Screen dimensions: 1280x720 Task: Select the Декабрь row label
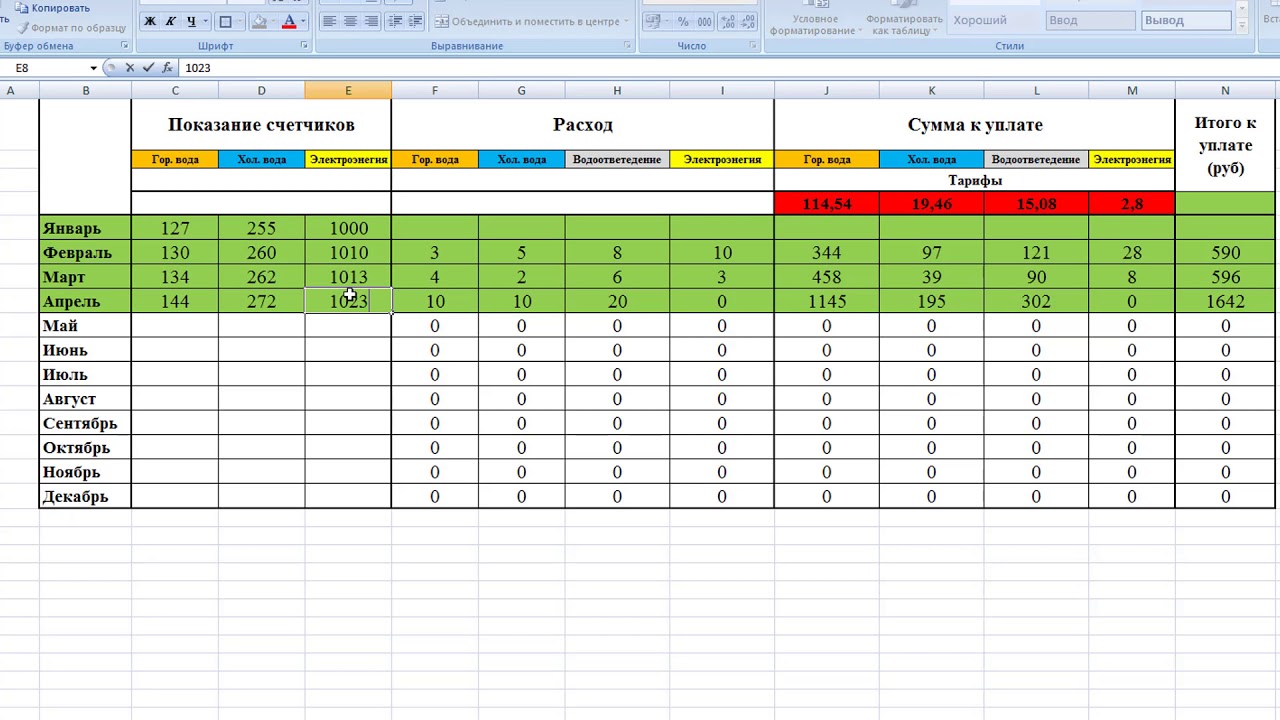(85, 496)
